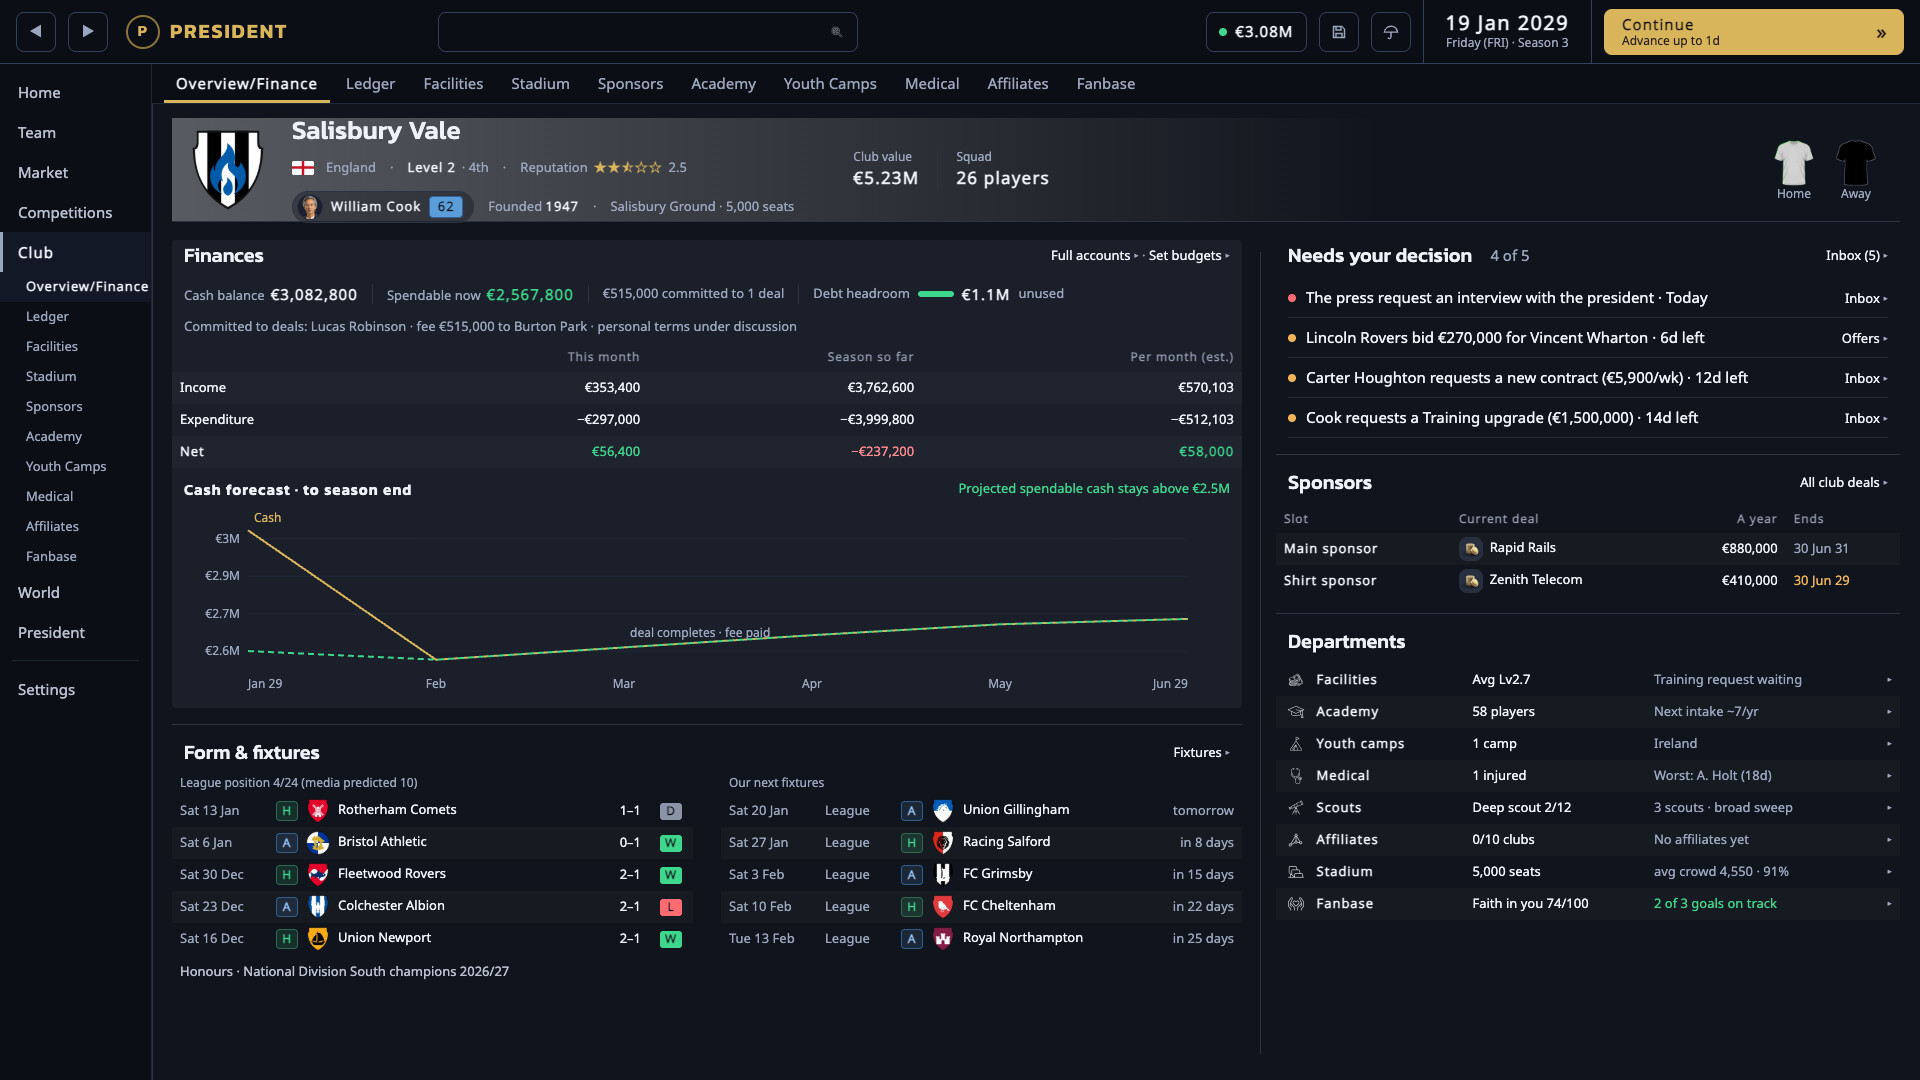Open the Youth Camps tab
The height and width of the screenshot is (1080, 1920).
coord(830,84)
